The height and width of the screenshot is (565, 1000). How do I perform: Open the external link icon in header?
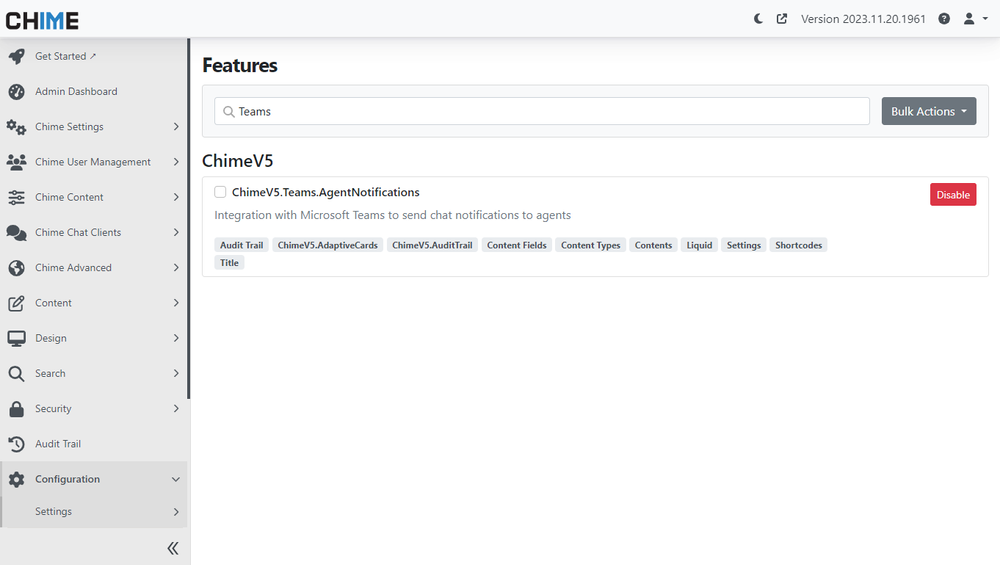coord(782,18)
